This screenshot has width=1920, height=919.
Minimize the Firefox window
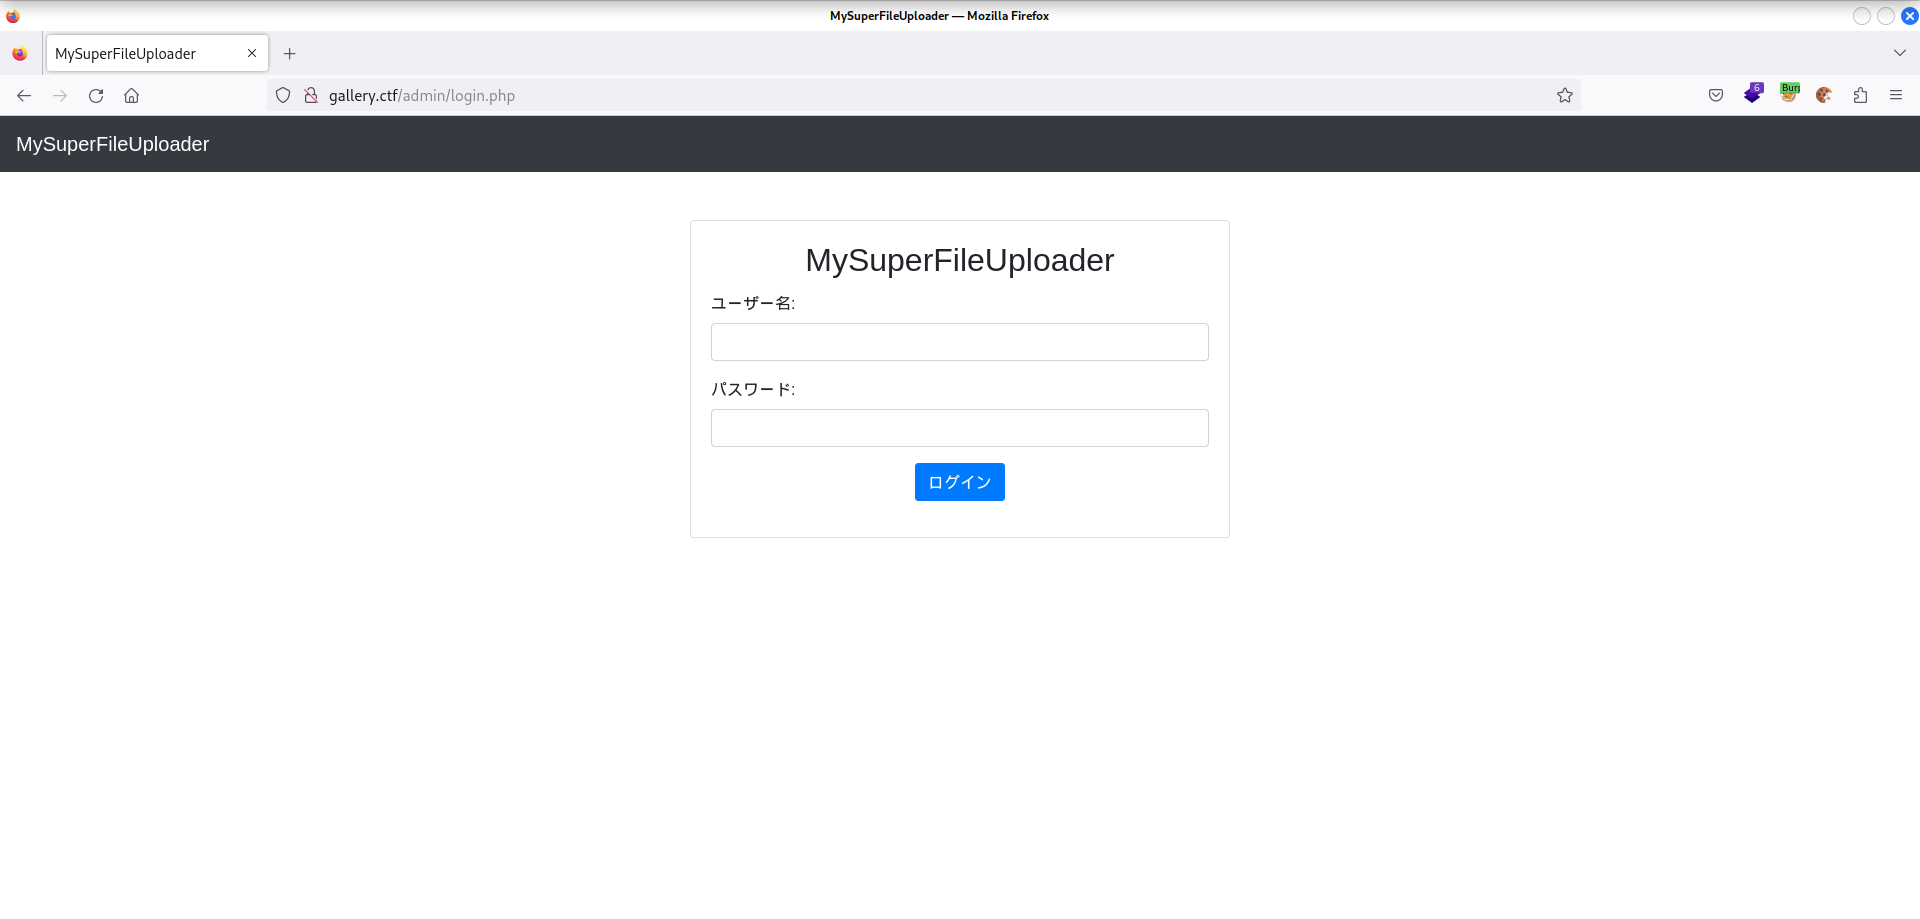1861,16
